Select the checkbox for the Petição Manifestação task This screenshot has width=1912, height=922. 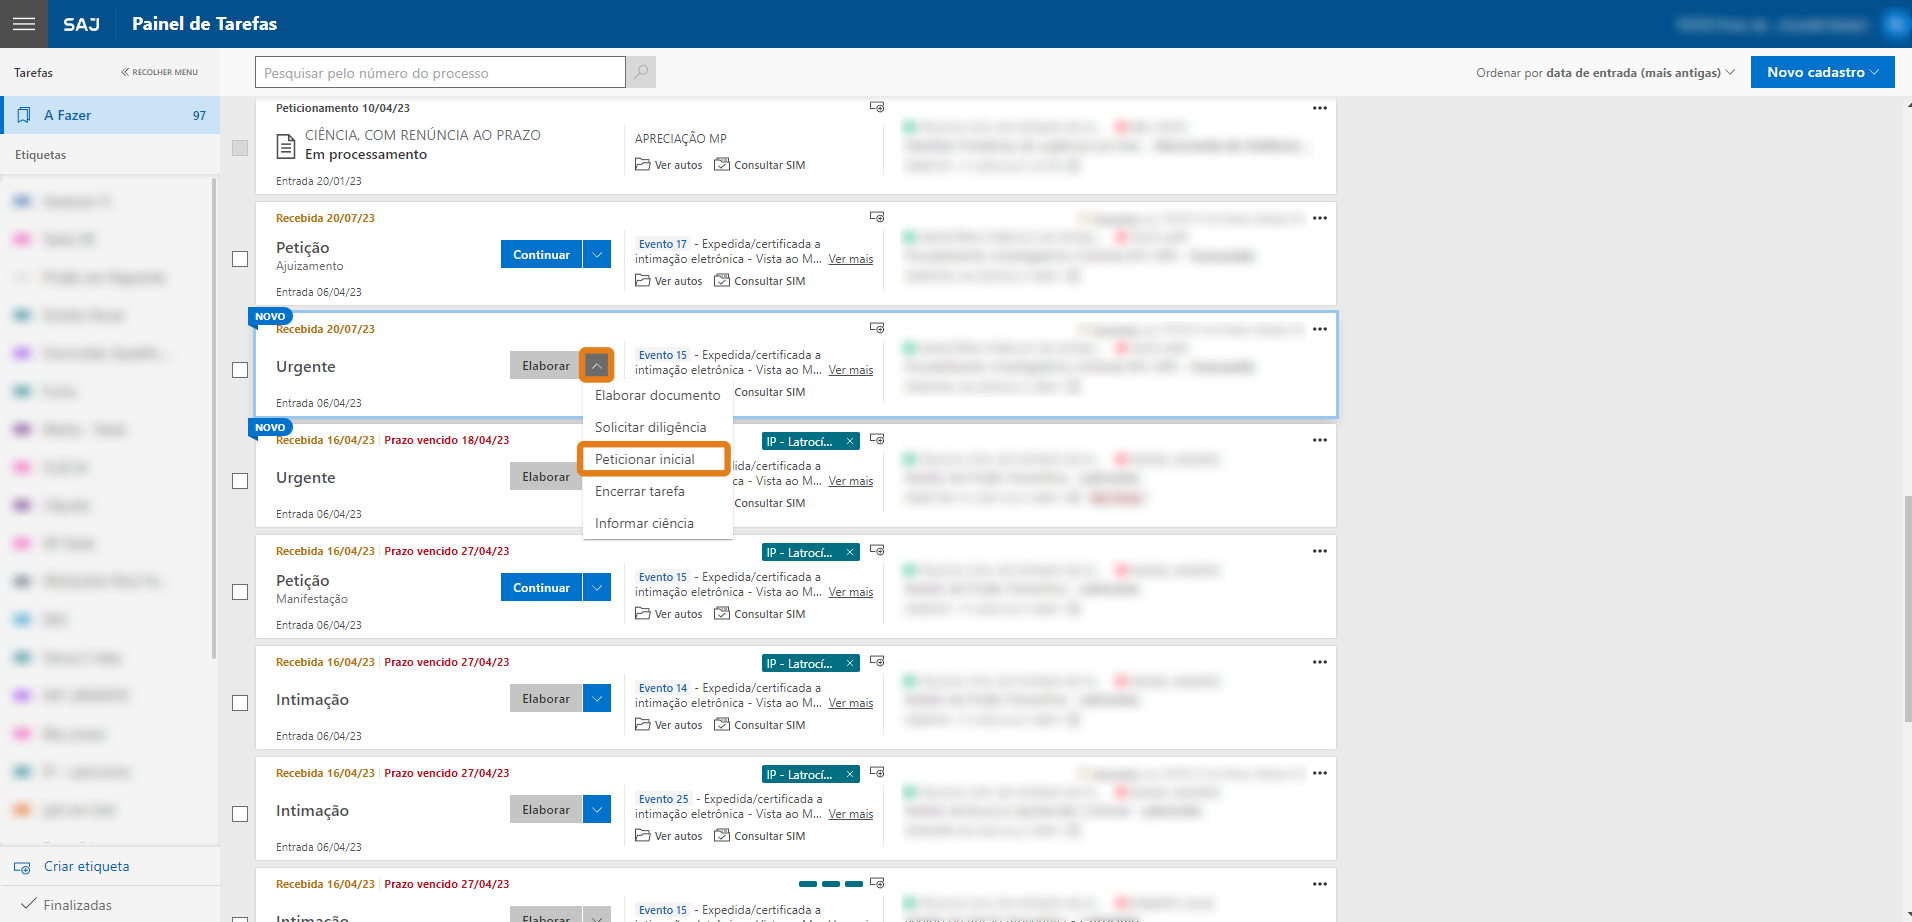point(240,592)
